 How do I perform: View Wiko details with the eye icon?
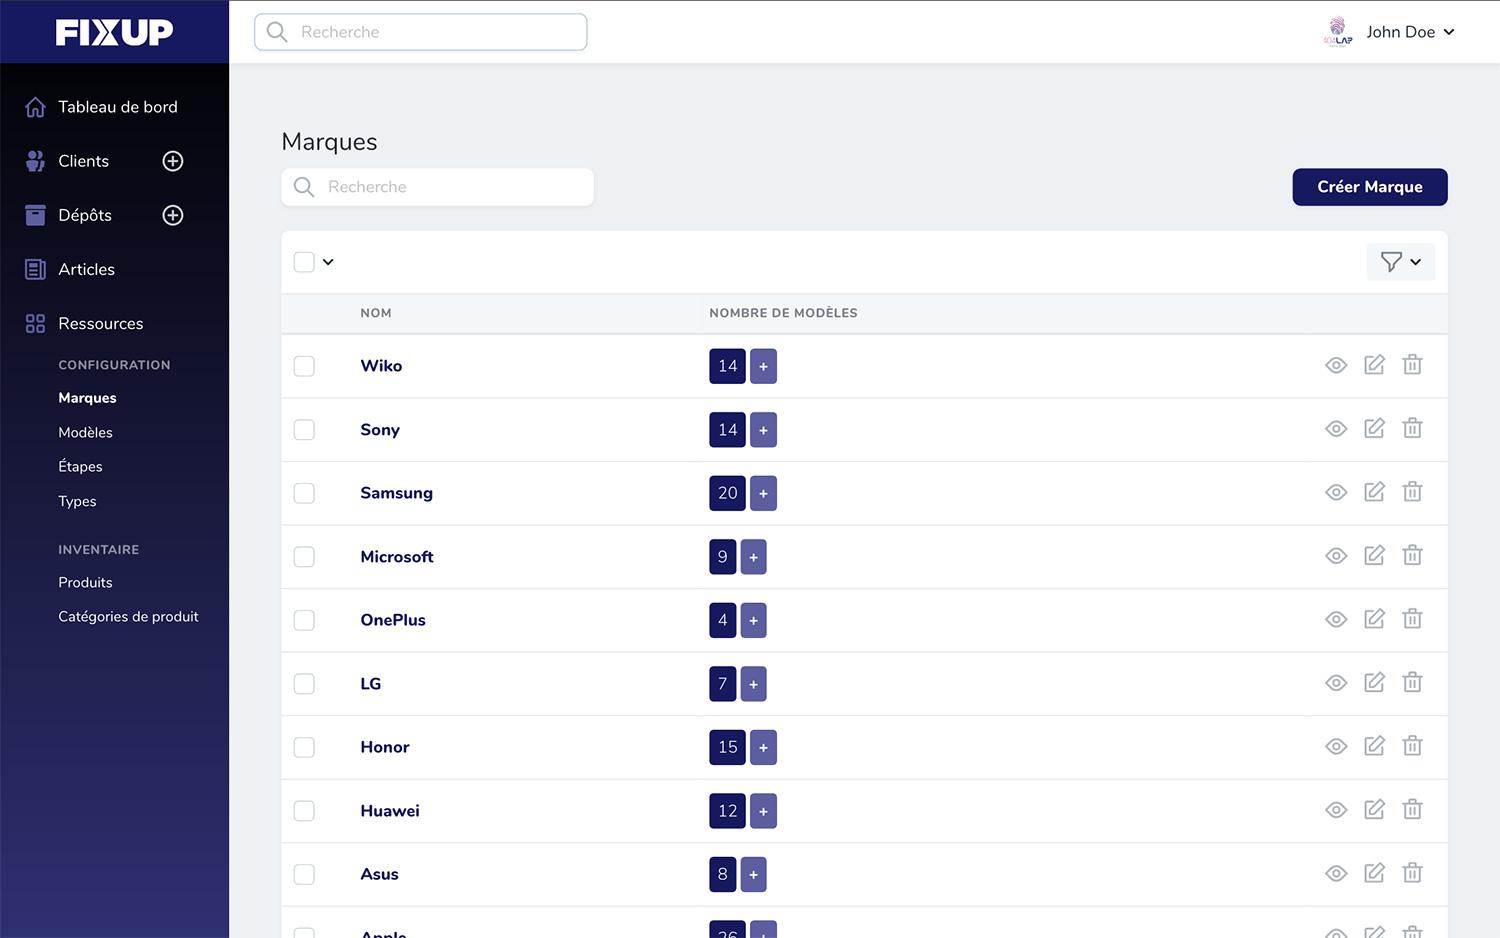(1336, 365)
